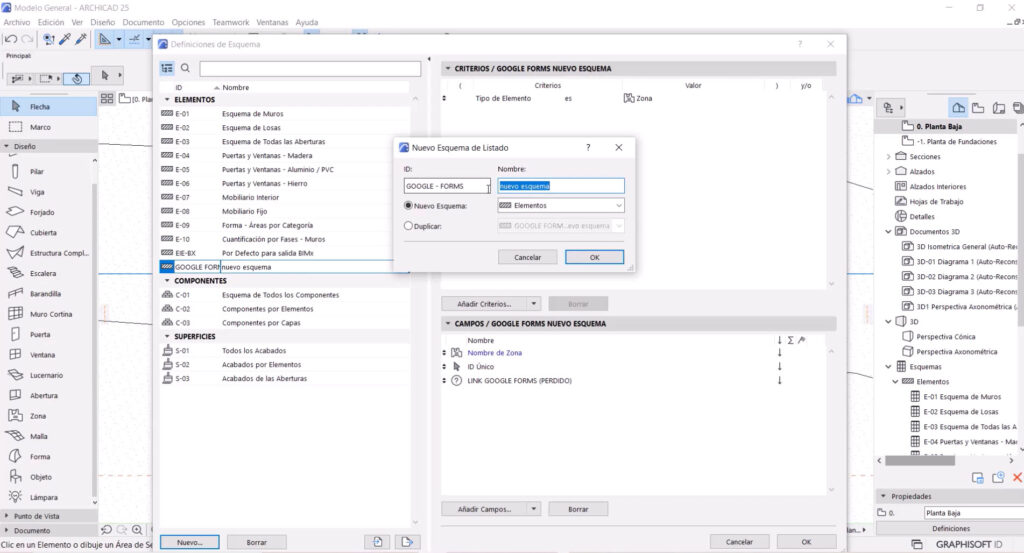Screen dimensions: 1024x553
Task: Open the Elementos scheme type dropdown
Action: click(561, 205)
